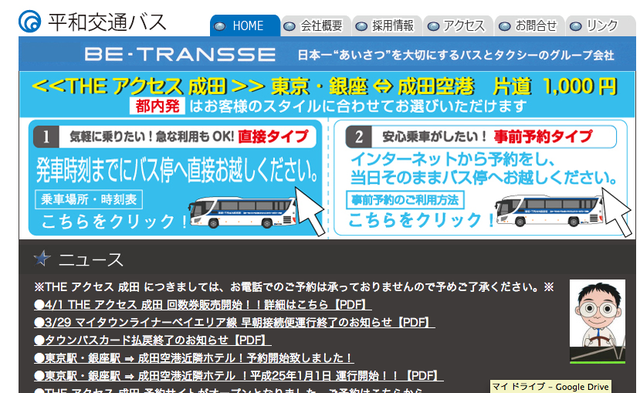Viewport: 640px width, 393px height.
Task: Open the HOME tab
Action: (x=245, y=26)
